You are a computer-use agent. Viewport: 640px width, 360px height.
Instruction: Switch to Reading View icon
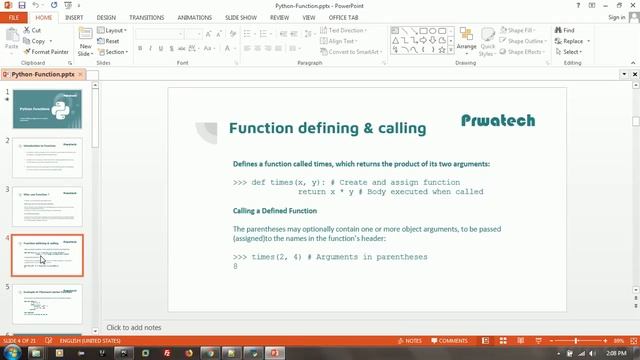(x=521, y=340)
